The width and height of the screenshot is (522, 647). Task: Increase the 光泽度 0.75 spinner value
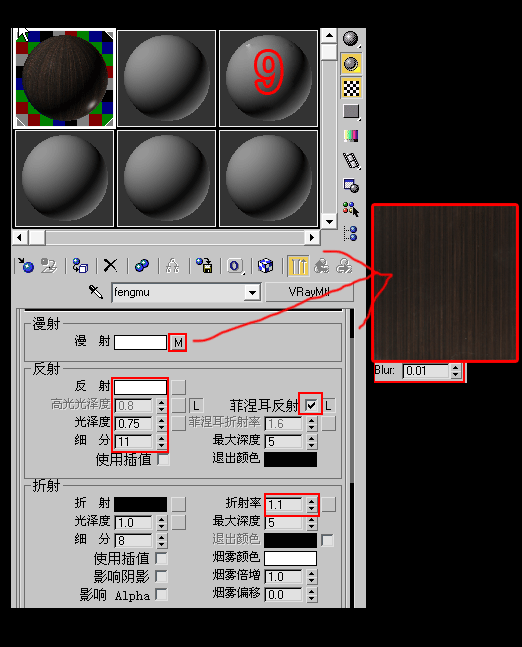coord(161,420)
